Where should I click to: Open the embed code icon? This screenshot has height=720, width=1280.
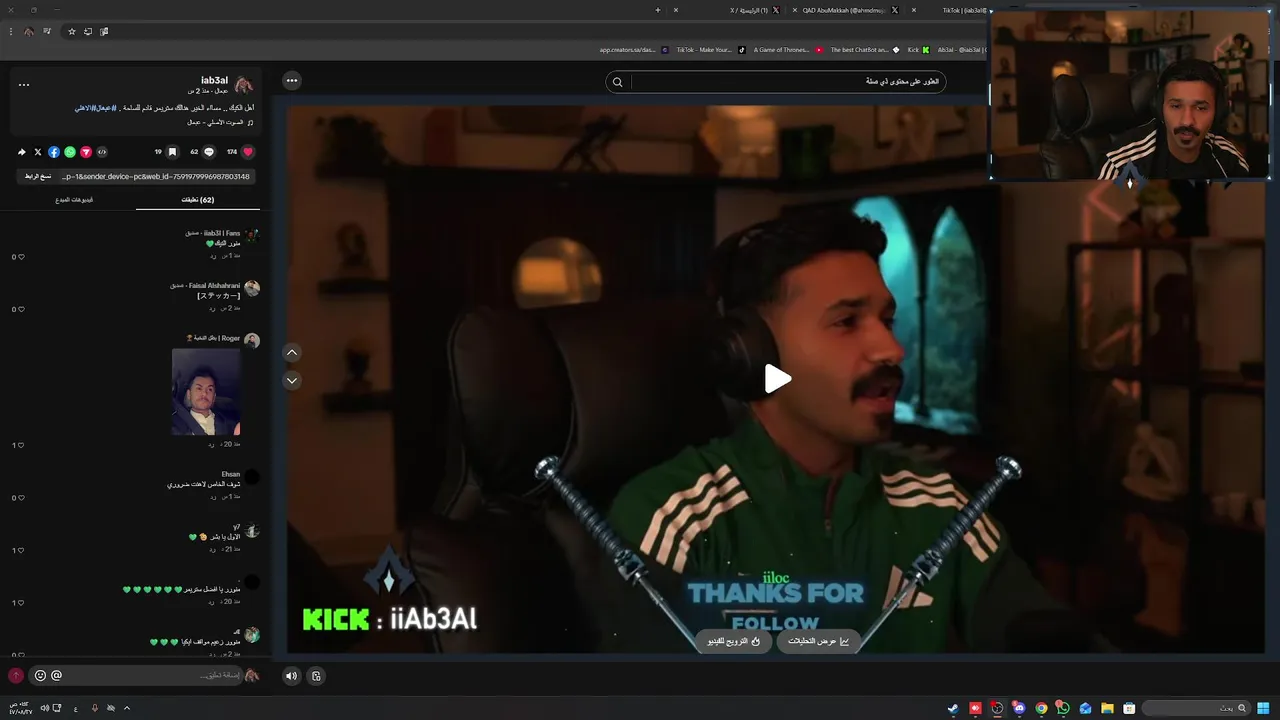click(x=101, y=152)
